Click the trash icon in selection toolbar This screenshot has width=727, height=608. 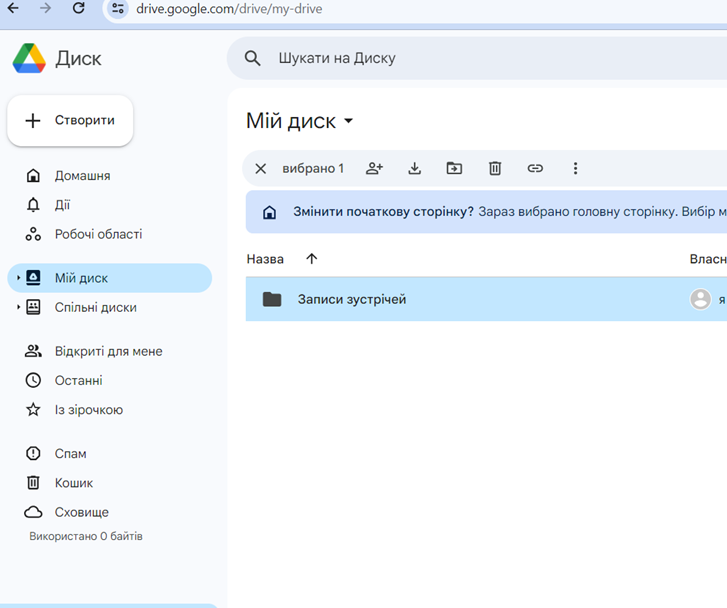[x=495, y=168]
